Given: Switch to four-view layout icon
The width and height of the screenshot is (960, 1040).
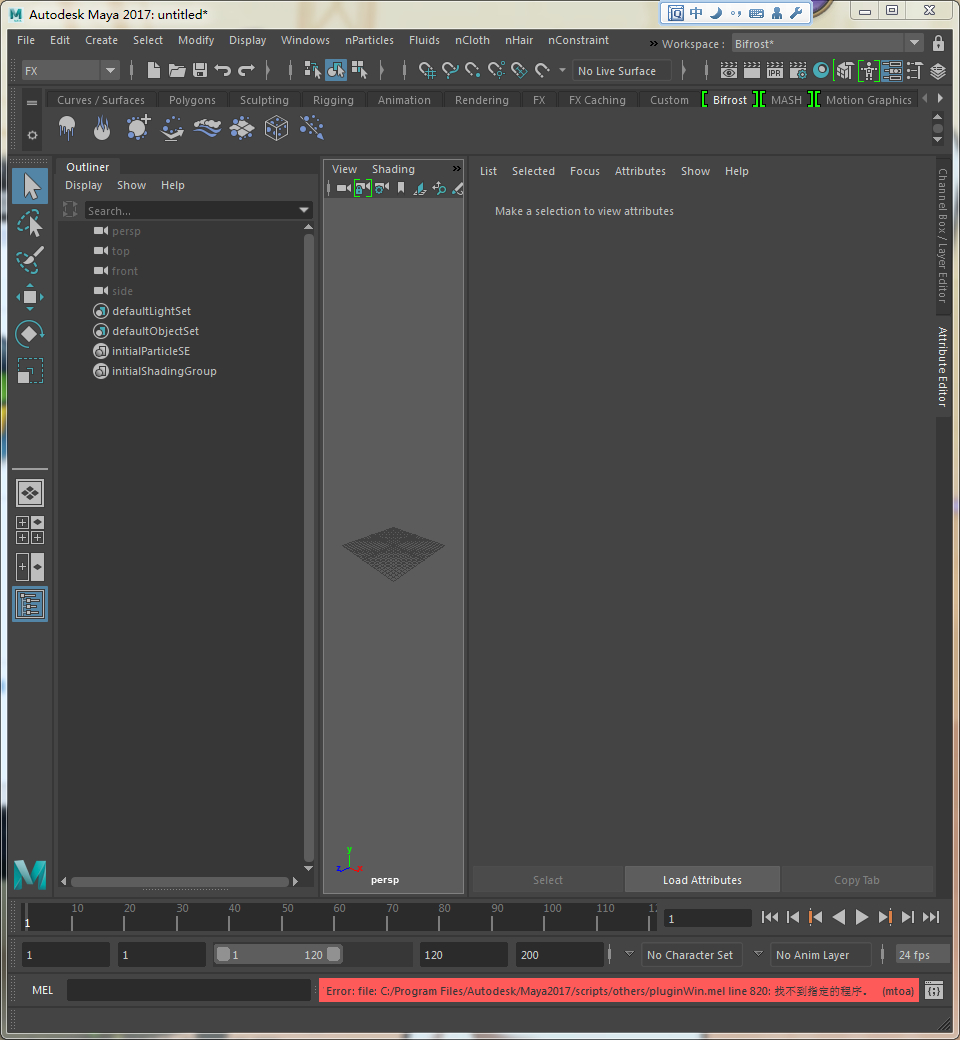Looking at the screenshot, I should 30,530.
